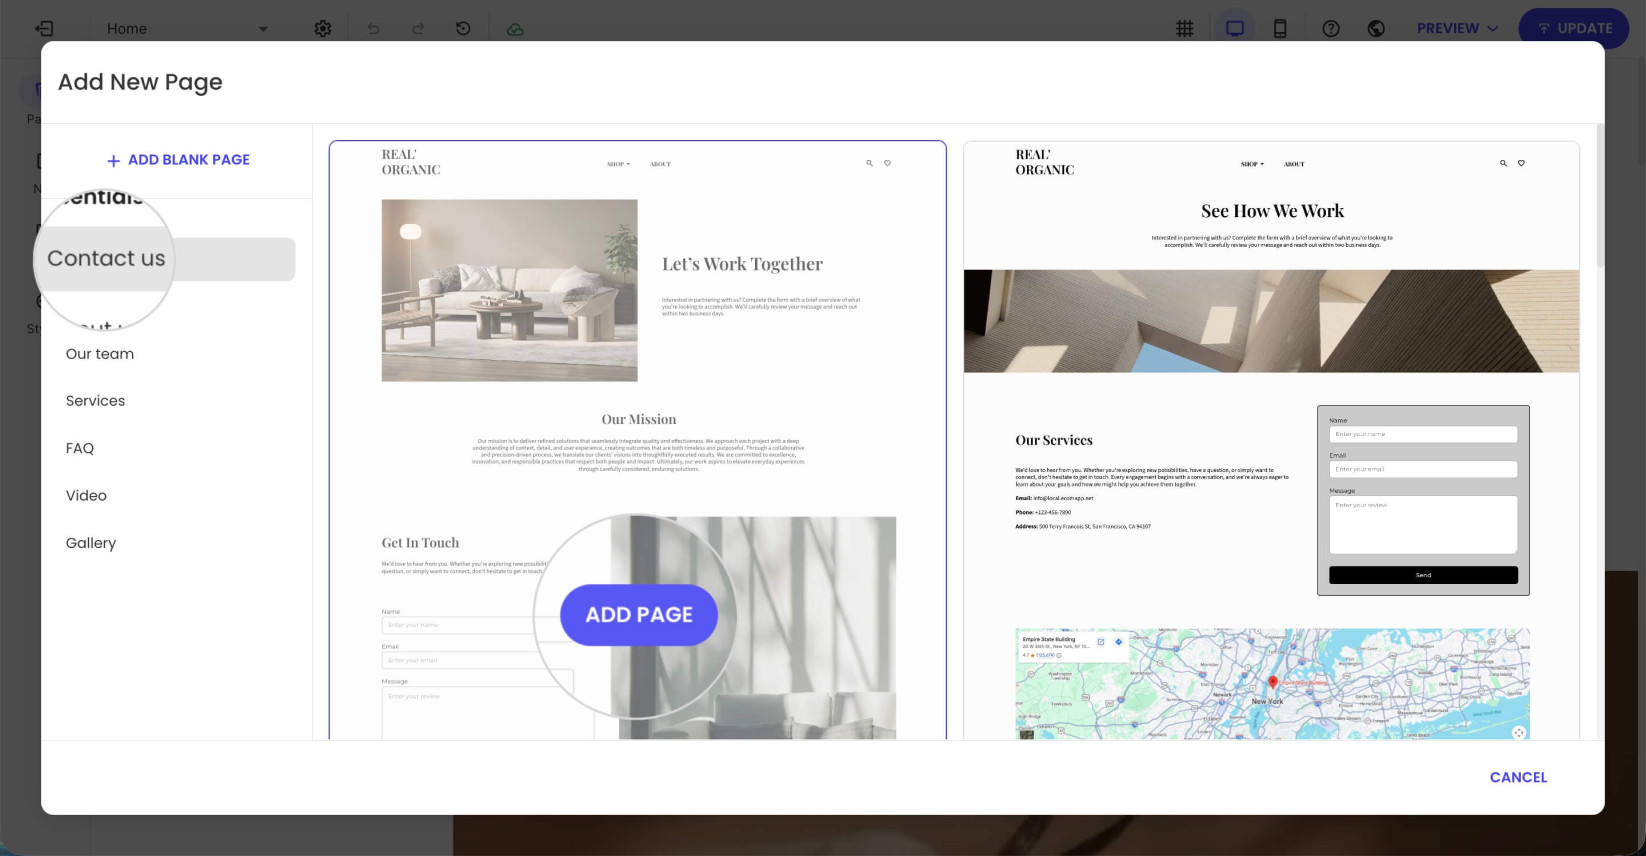Open the Preview dropdown
1646x856 pixels.
(x=1457, y=28)
